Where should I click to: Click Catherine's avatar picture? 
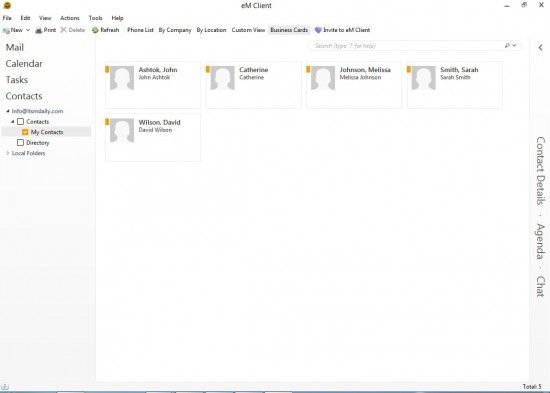222,78
